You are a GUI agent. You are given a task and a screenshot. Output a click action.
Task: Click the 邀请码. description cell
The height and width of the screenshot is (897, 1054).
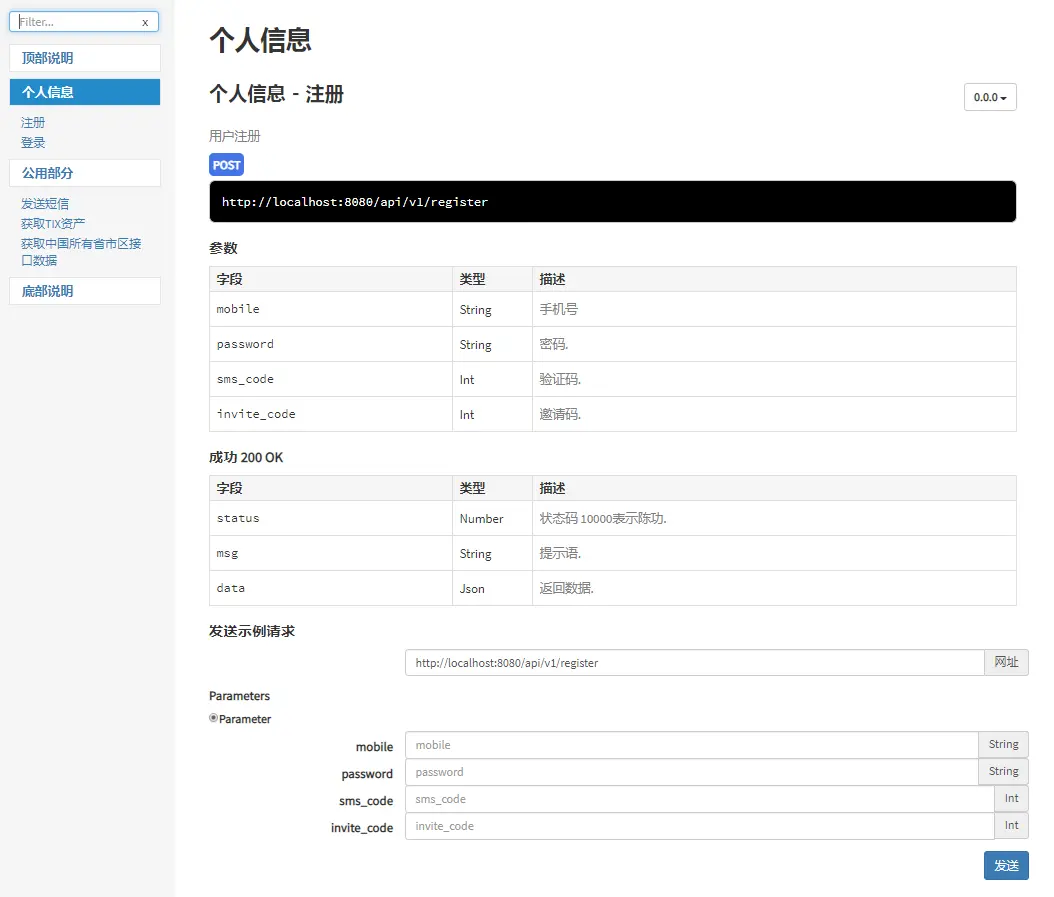pos(774,414)
